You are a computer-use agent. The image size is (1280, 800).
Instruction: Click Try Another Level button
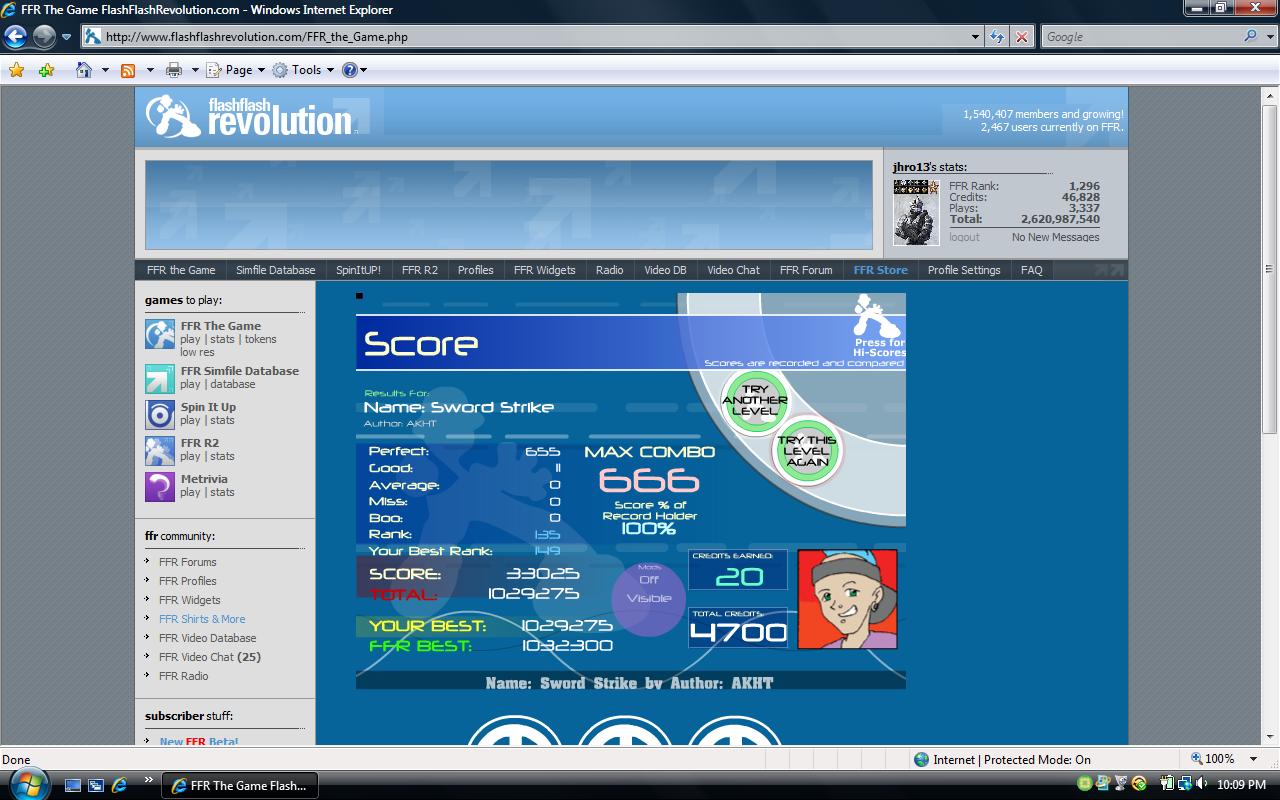tap(755, 401)
